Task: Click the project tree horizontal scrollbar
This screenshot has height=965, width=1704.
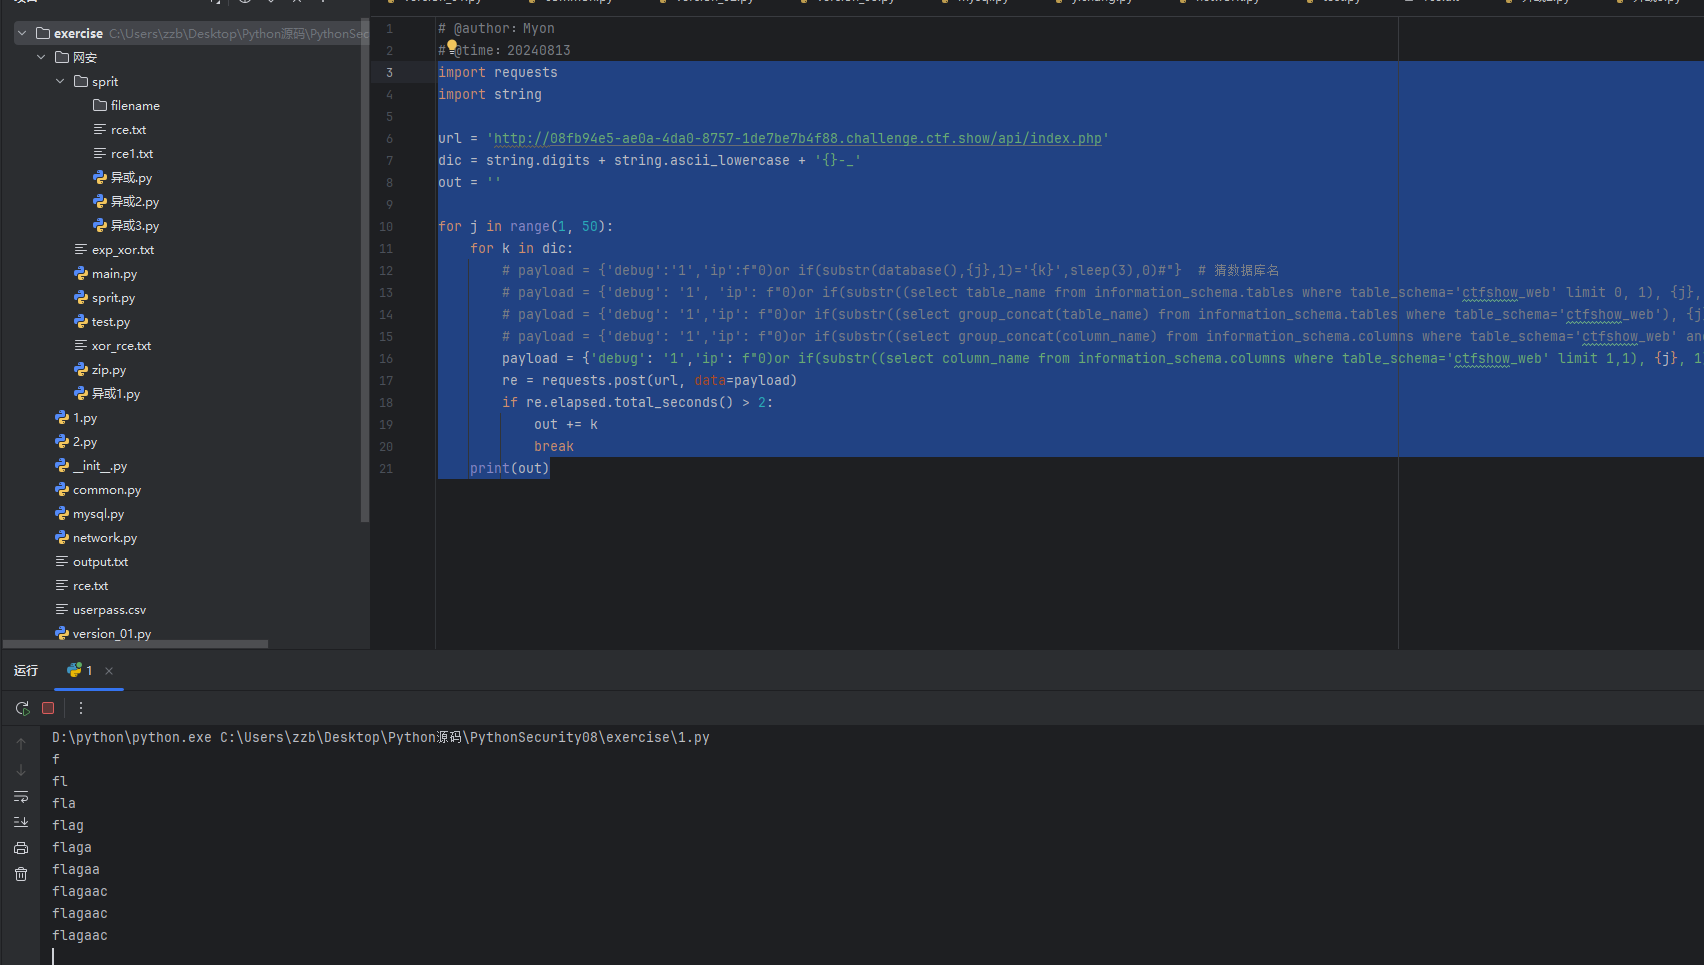Action: coord(136,644)
